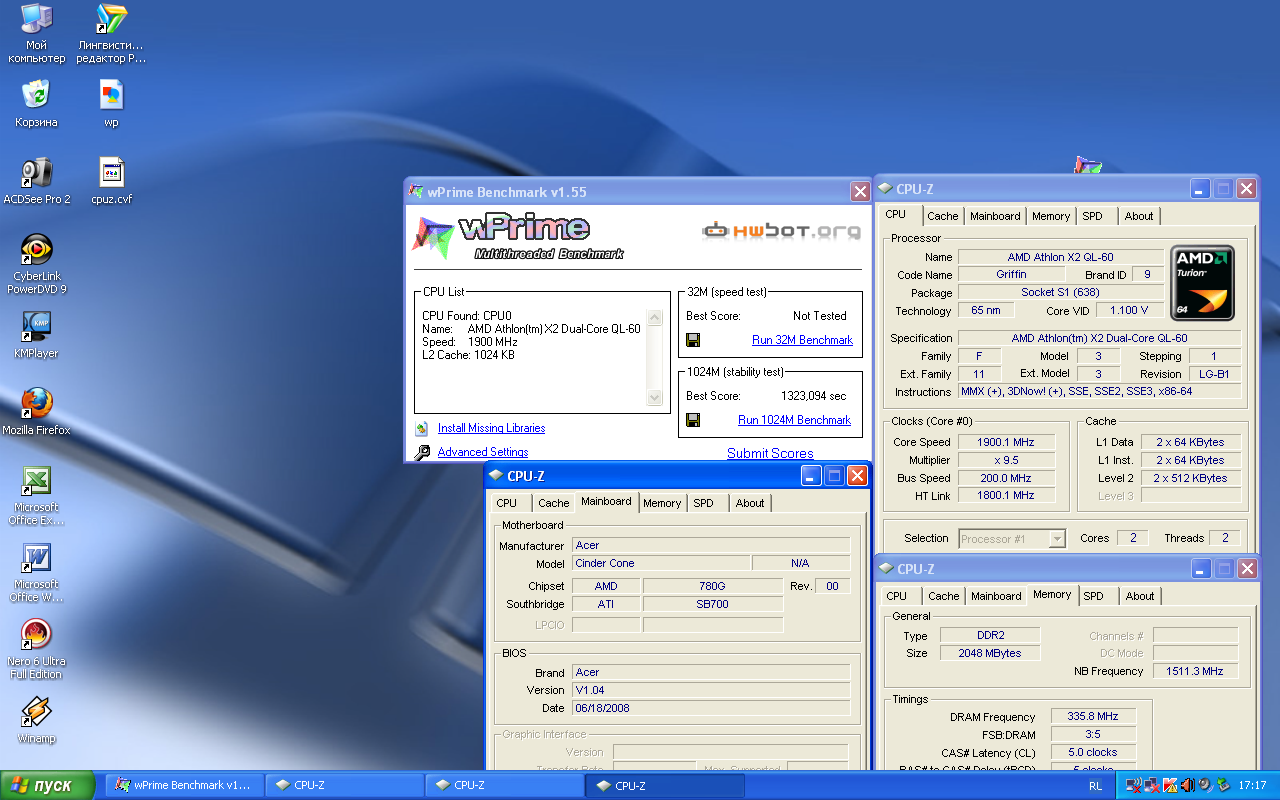Click the AMD Turion 64 logo in CPU-Z
This screenshot has height=800, width=1280.
1203,283
